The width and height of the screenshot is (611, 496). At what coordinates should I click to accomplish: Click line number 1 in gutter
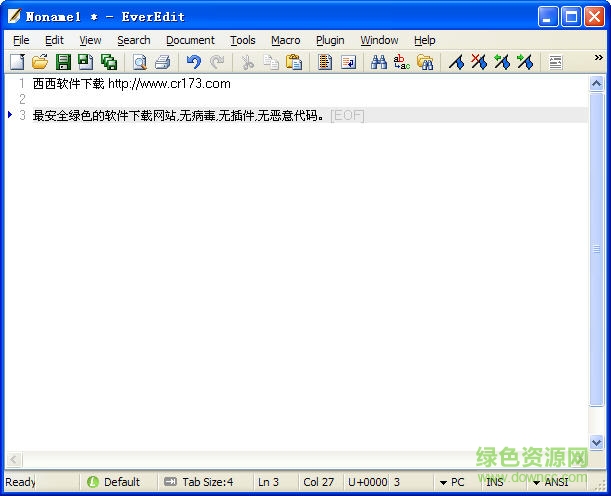click(x=22, y=83)
